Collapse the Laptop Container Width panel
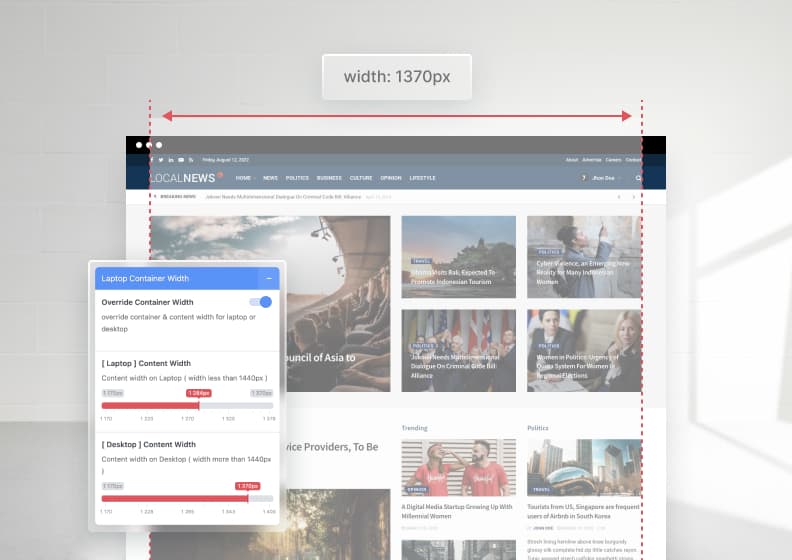792x560 pixels. point(267,278)
